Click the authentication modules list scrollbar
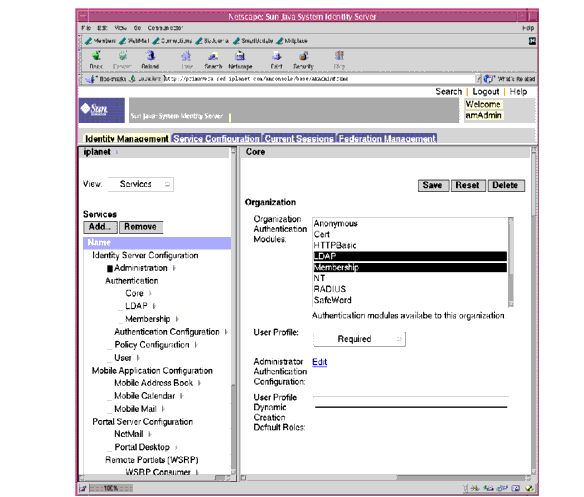Viewport: 584px width, 497px height. tap(511, 262)
